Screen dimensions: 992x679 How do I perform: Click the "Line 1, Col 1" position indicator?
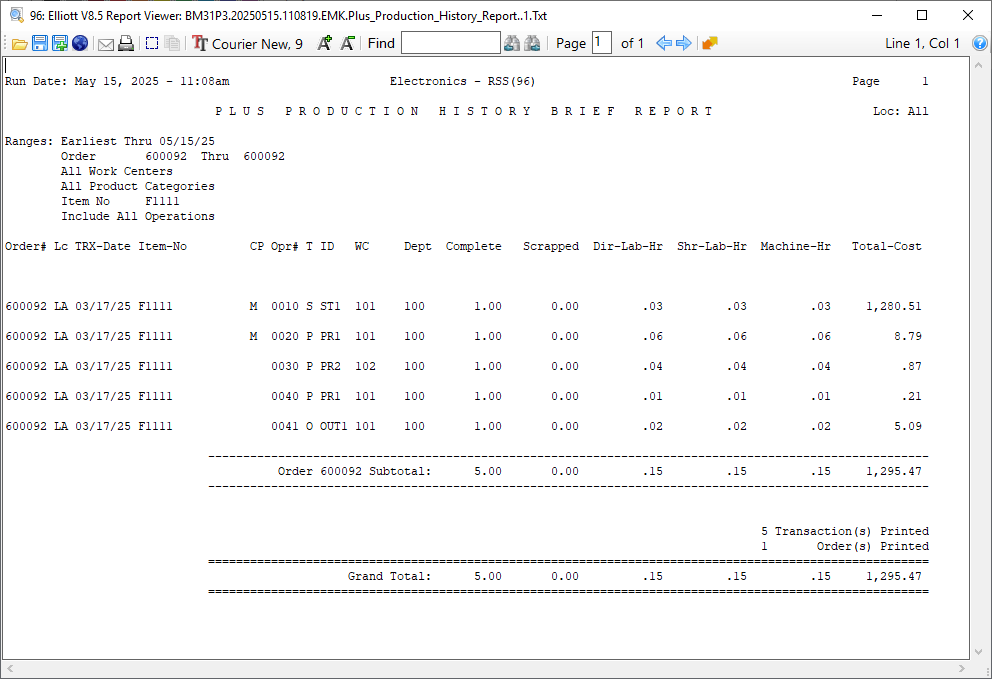[922, 43]
